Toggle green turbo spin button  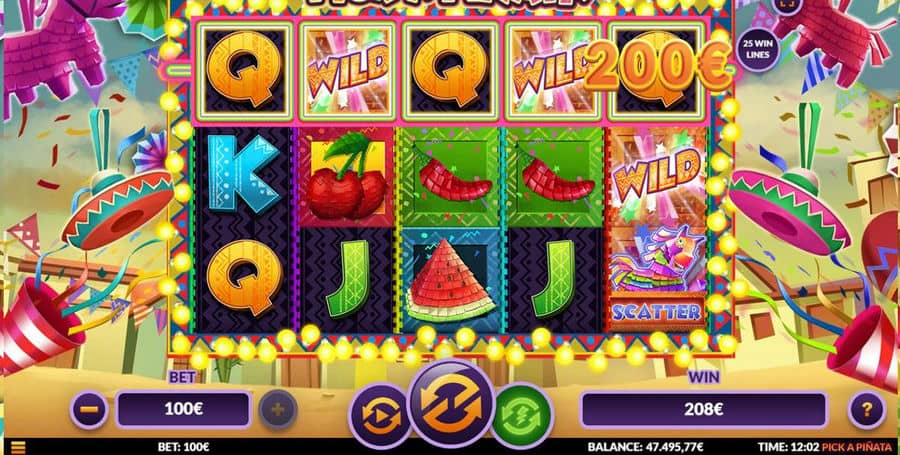pyautogui.click(x=522, y=415)
